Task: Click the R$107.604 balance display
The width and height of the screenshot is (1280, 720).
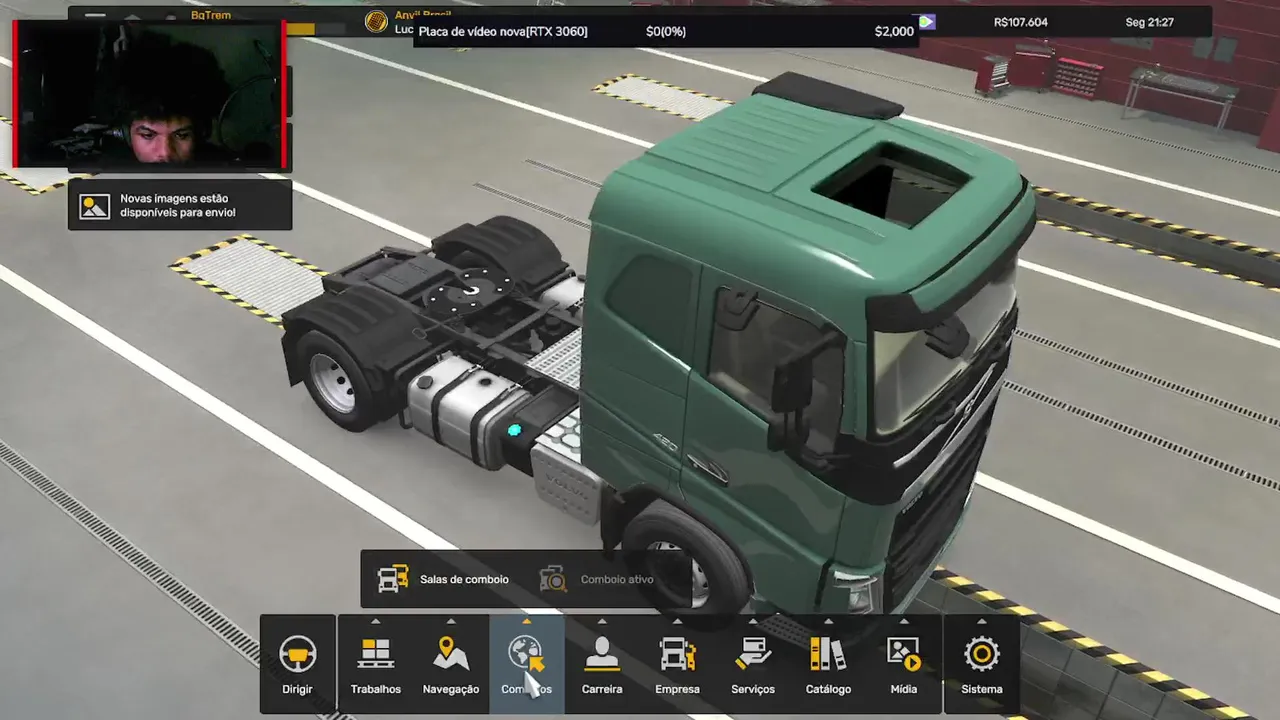Action: coord(1021,22)
